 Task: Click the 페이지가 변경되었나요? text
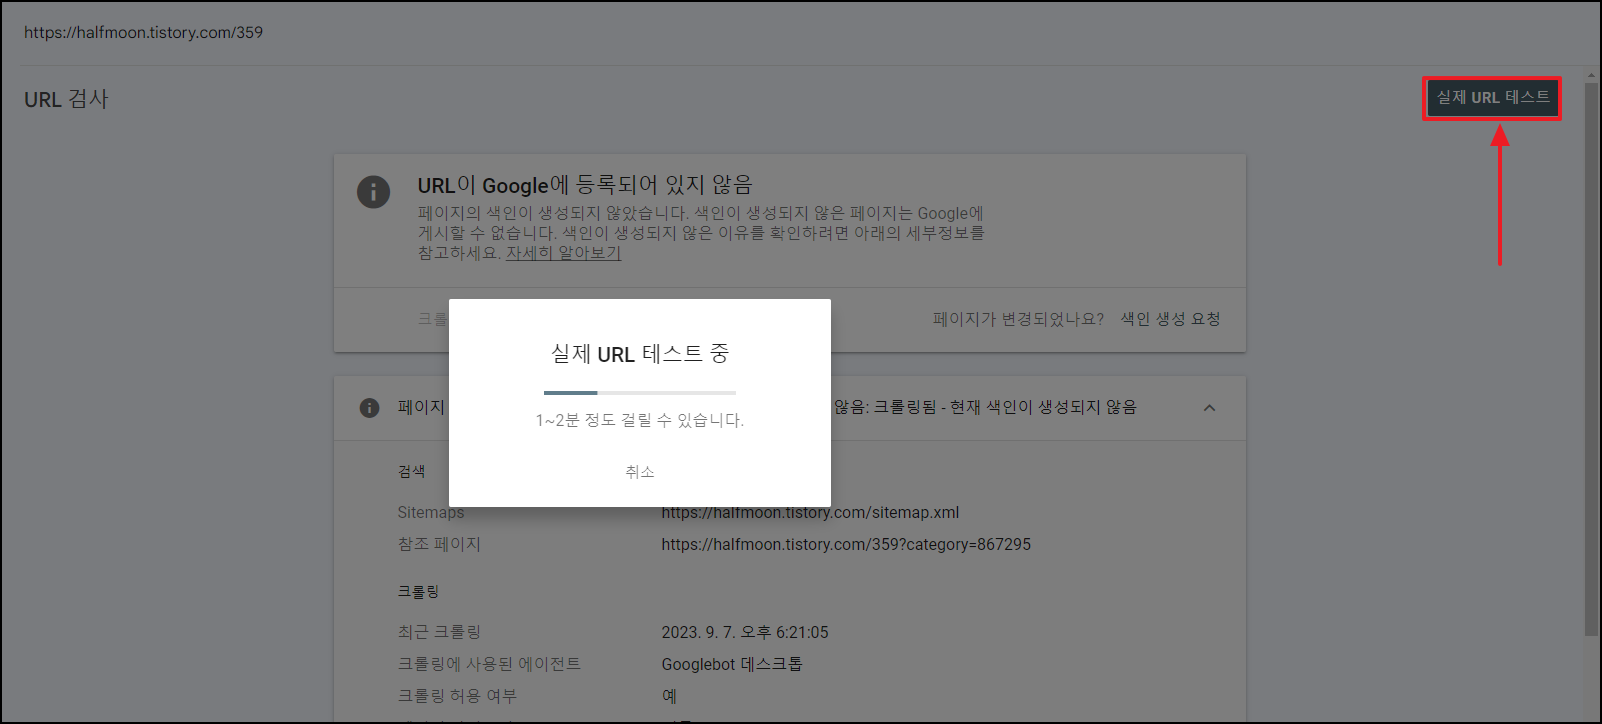coord(1018,319)
